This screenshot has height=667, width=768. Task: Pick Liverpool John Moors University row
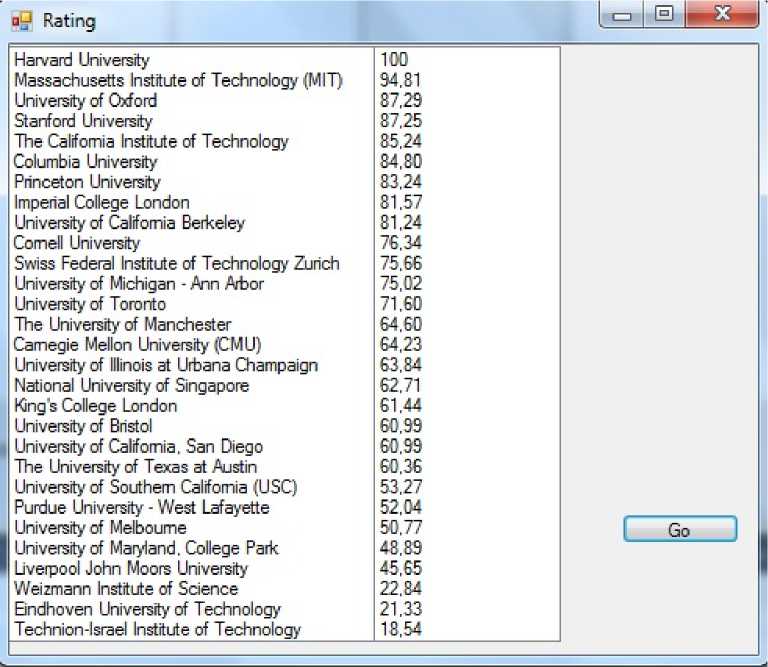coord(131,568)
